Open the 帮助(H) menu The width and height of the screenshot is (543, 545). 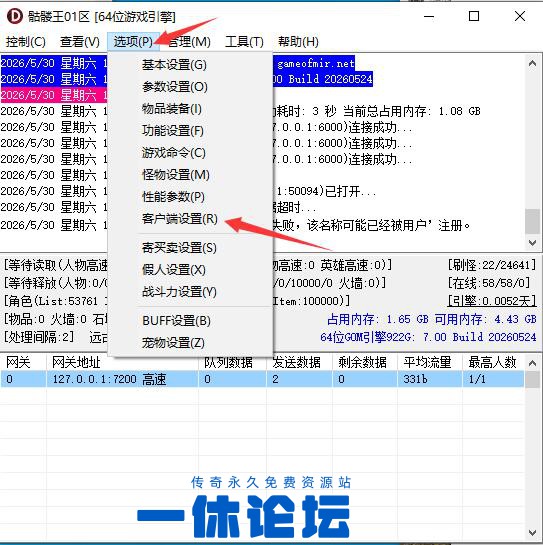click(x=298, y=42)
